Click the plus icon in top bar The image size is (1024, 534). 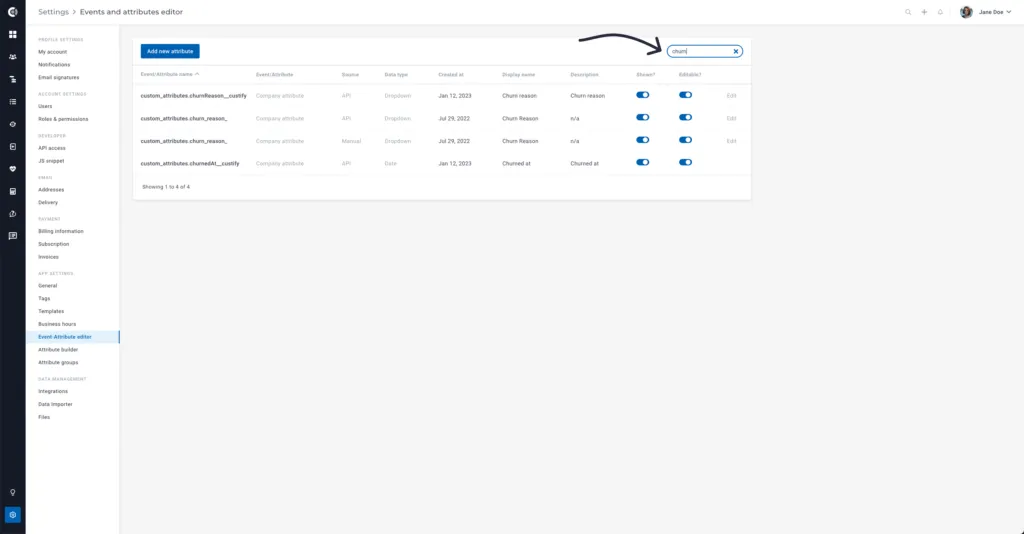pos(924,12)
